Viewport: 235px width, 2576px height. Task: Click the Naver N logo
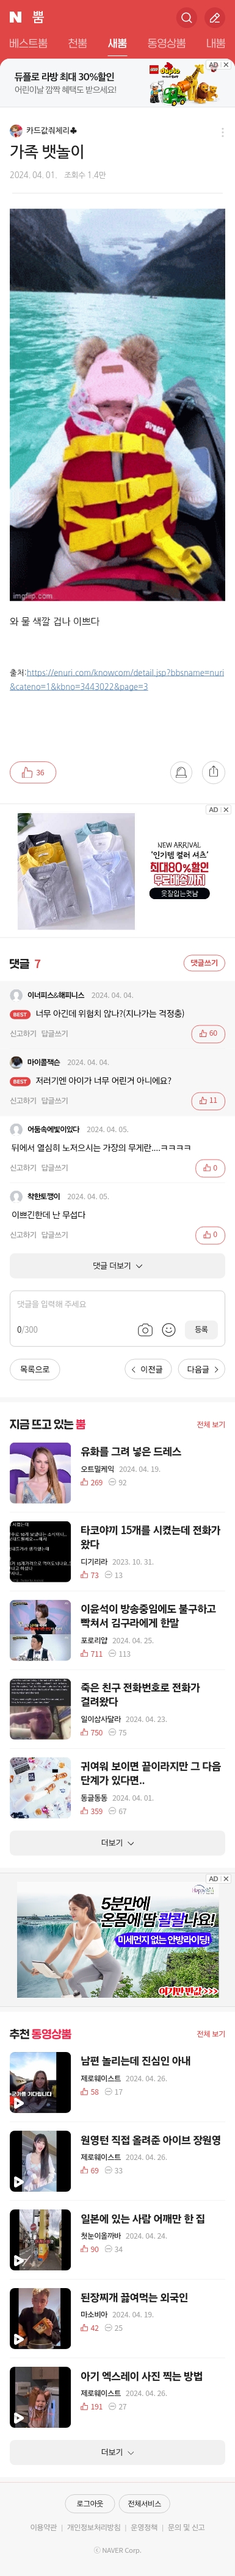click(x=15, y=17)
